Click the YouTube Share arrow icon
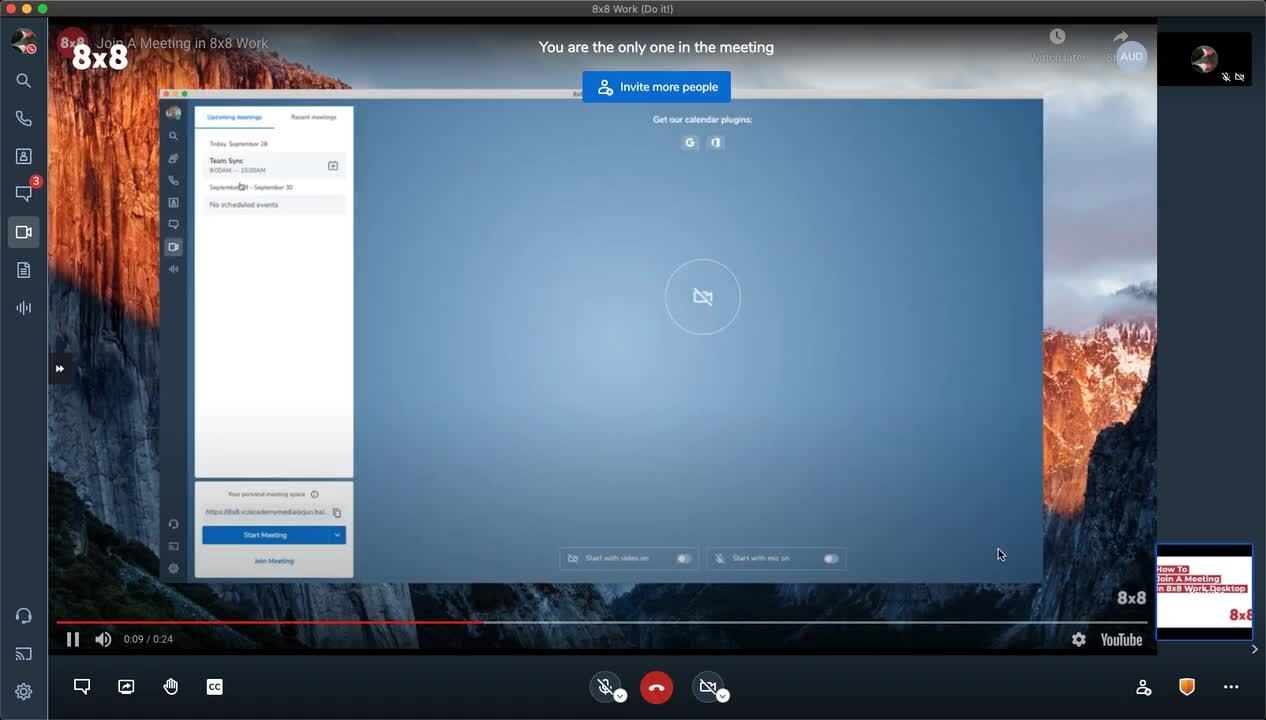 (x=1119, y=38)
